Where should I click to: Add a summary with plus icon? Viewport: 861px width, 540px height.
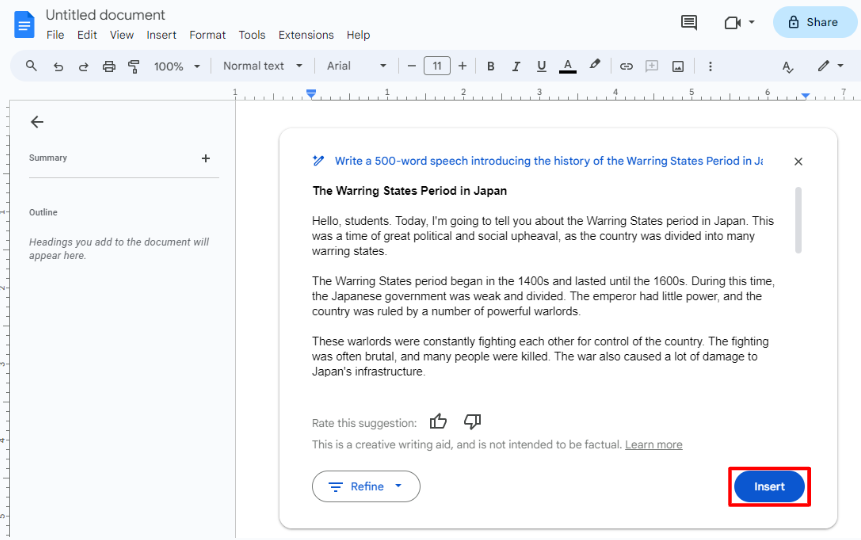click(x=205, y=158)
